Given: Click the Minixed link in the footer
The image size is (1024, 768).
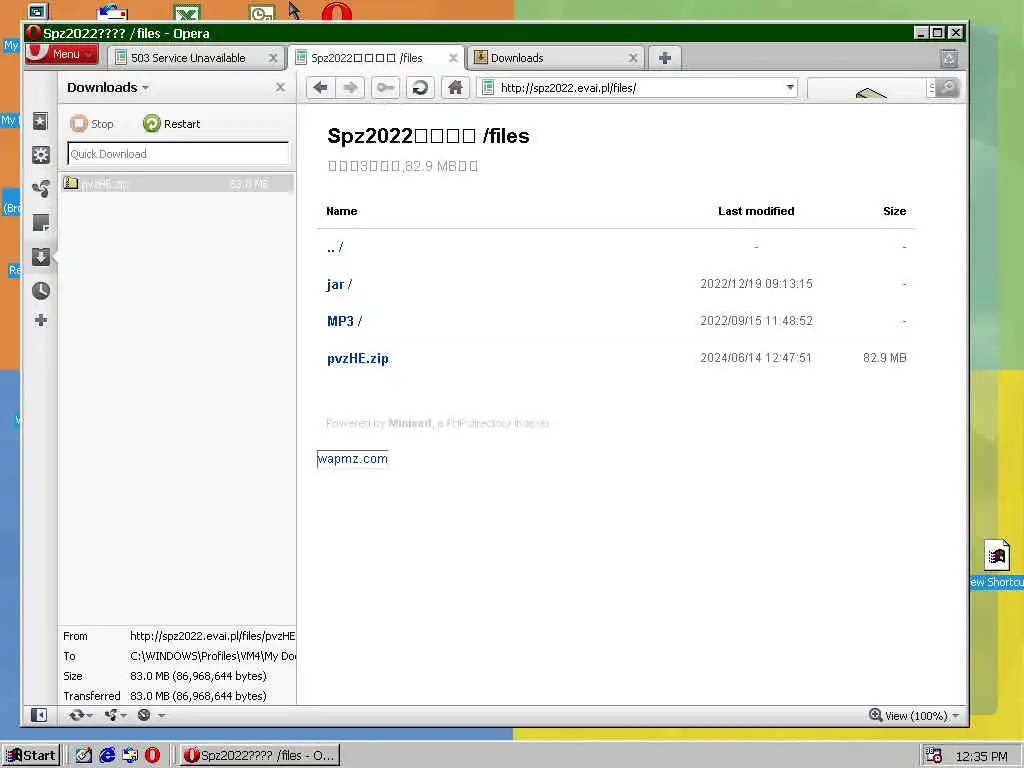Looking at the screenshot, I should pyautogui.click(x=410, y=423).
